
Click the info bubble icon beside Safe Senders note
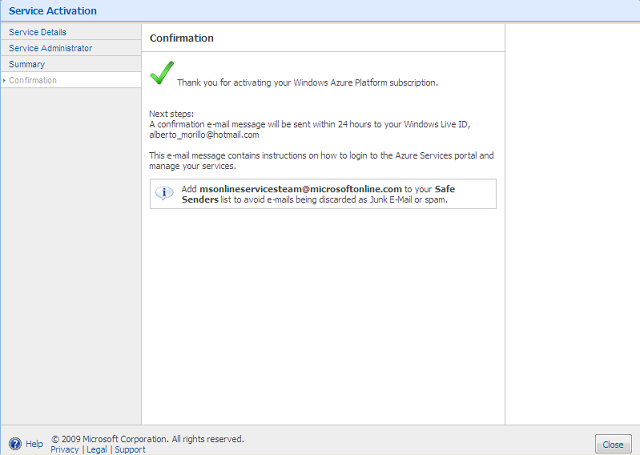tap(164, 192)
